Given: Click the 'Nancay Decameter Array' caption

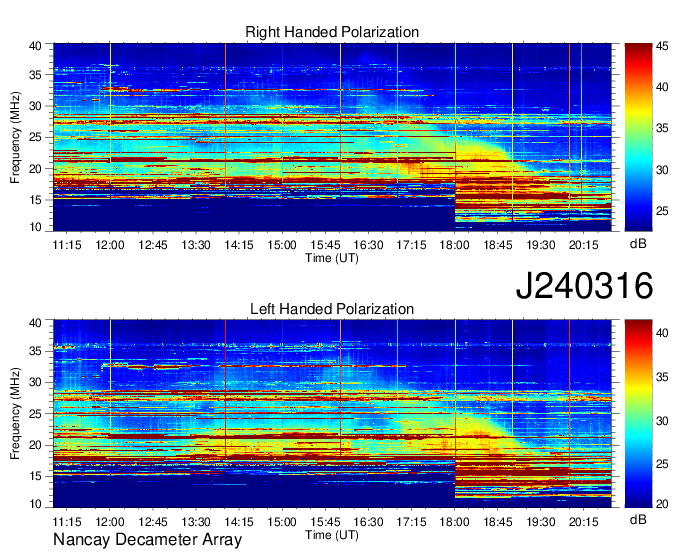Looking at the screenshot, I should (x=147, y=539).
